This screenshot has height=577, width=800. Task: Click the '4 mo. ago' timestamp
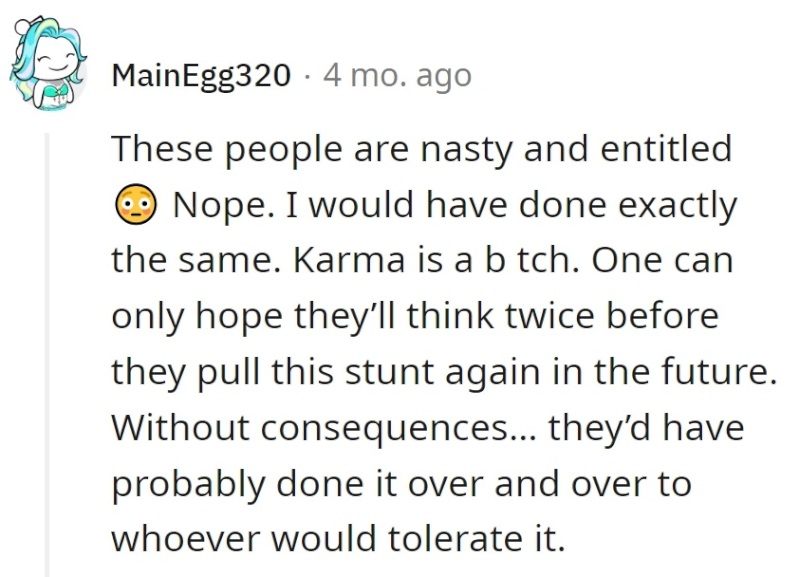(x=397, y=76)
